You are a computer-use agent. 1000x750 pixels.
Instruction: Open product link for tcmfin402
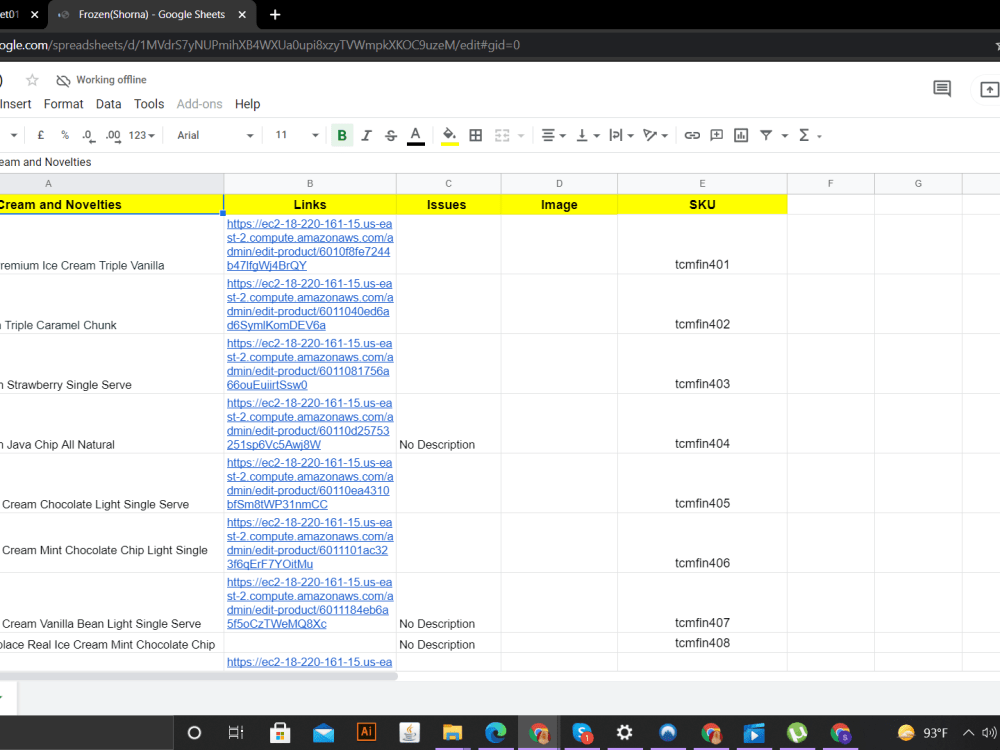pyautogui.click(x=310, y=304)
